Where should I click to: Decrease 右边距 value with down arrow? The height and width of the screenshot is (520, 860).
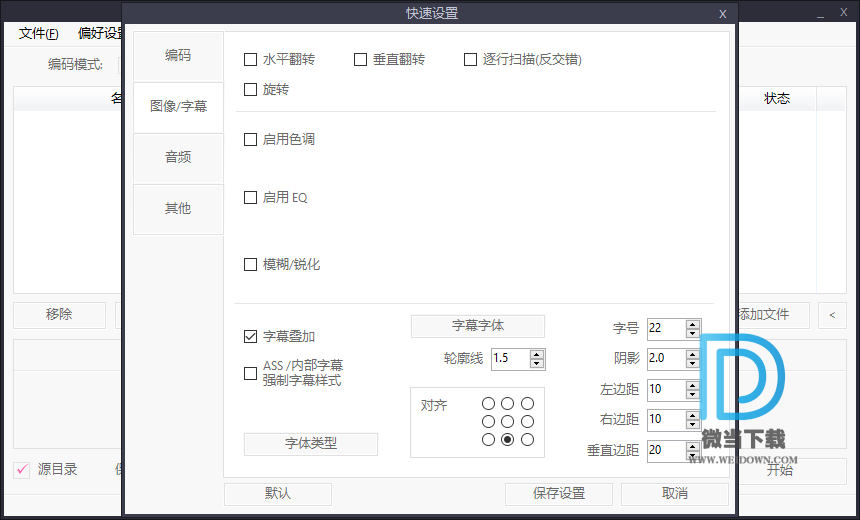point(692,425)
